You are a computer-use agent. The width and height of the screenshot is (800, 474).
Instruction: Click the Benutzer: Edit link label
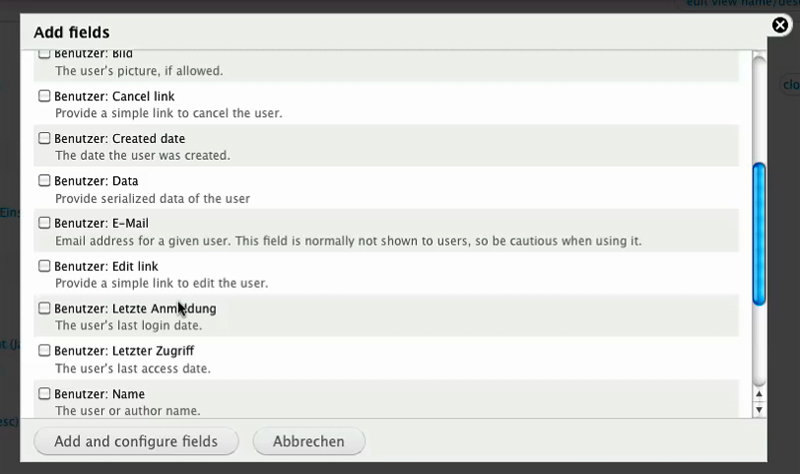click(107, 266)
